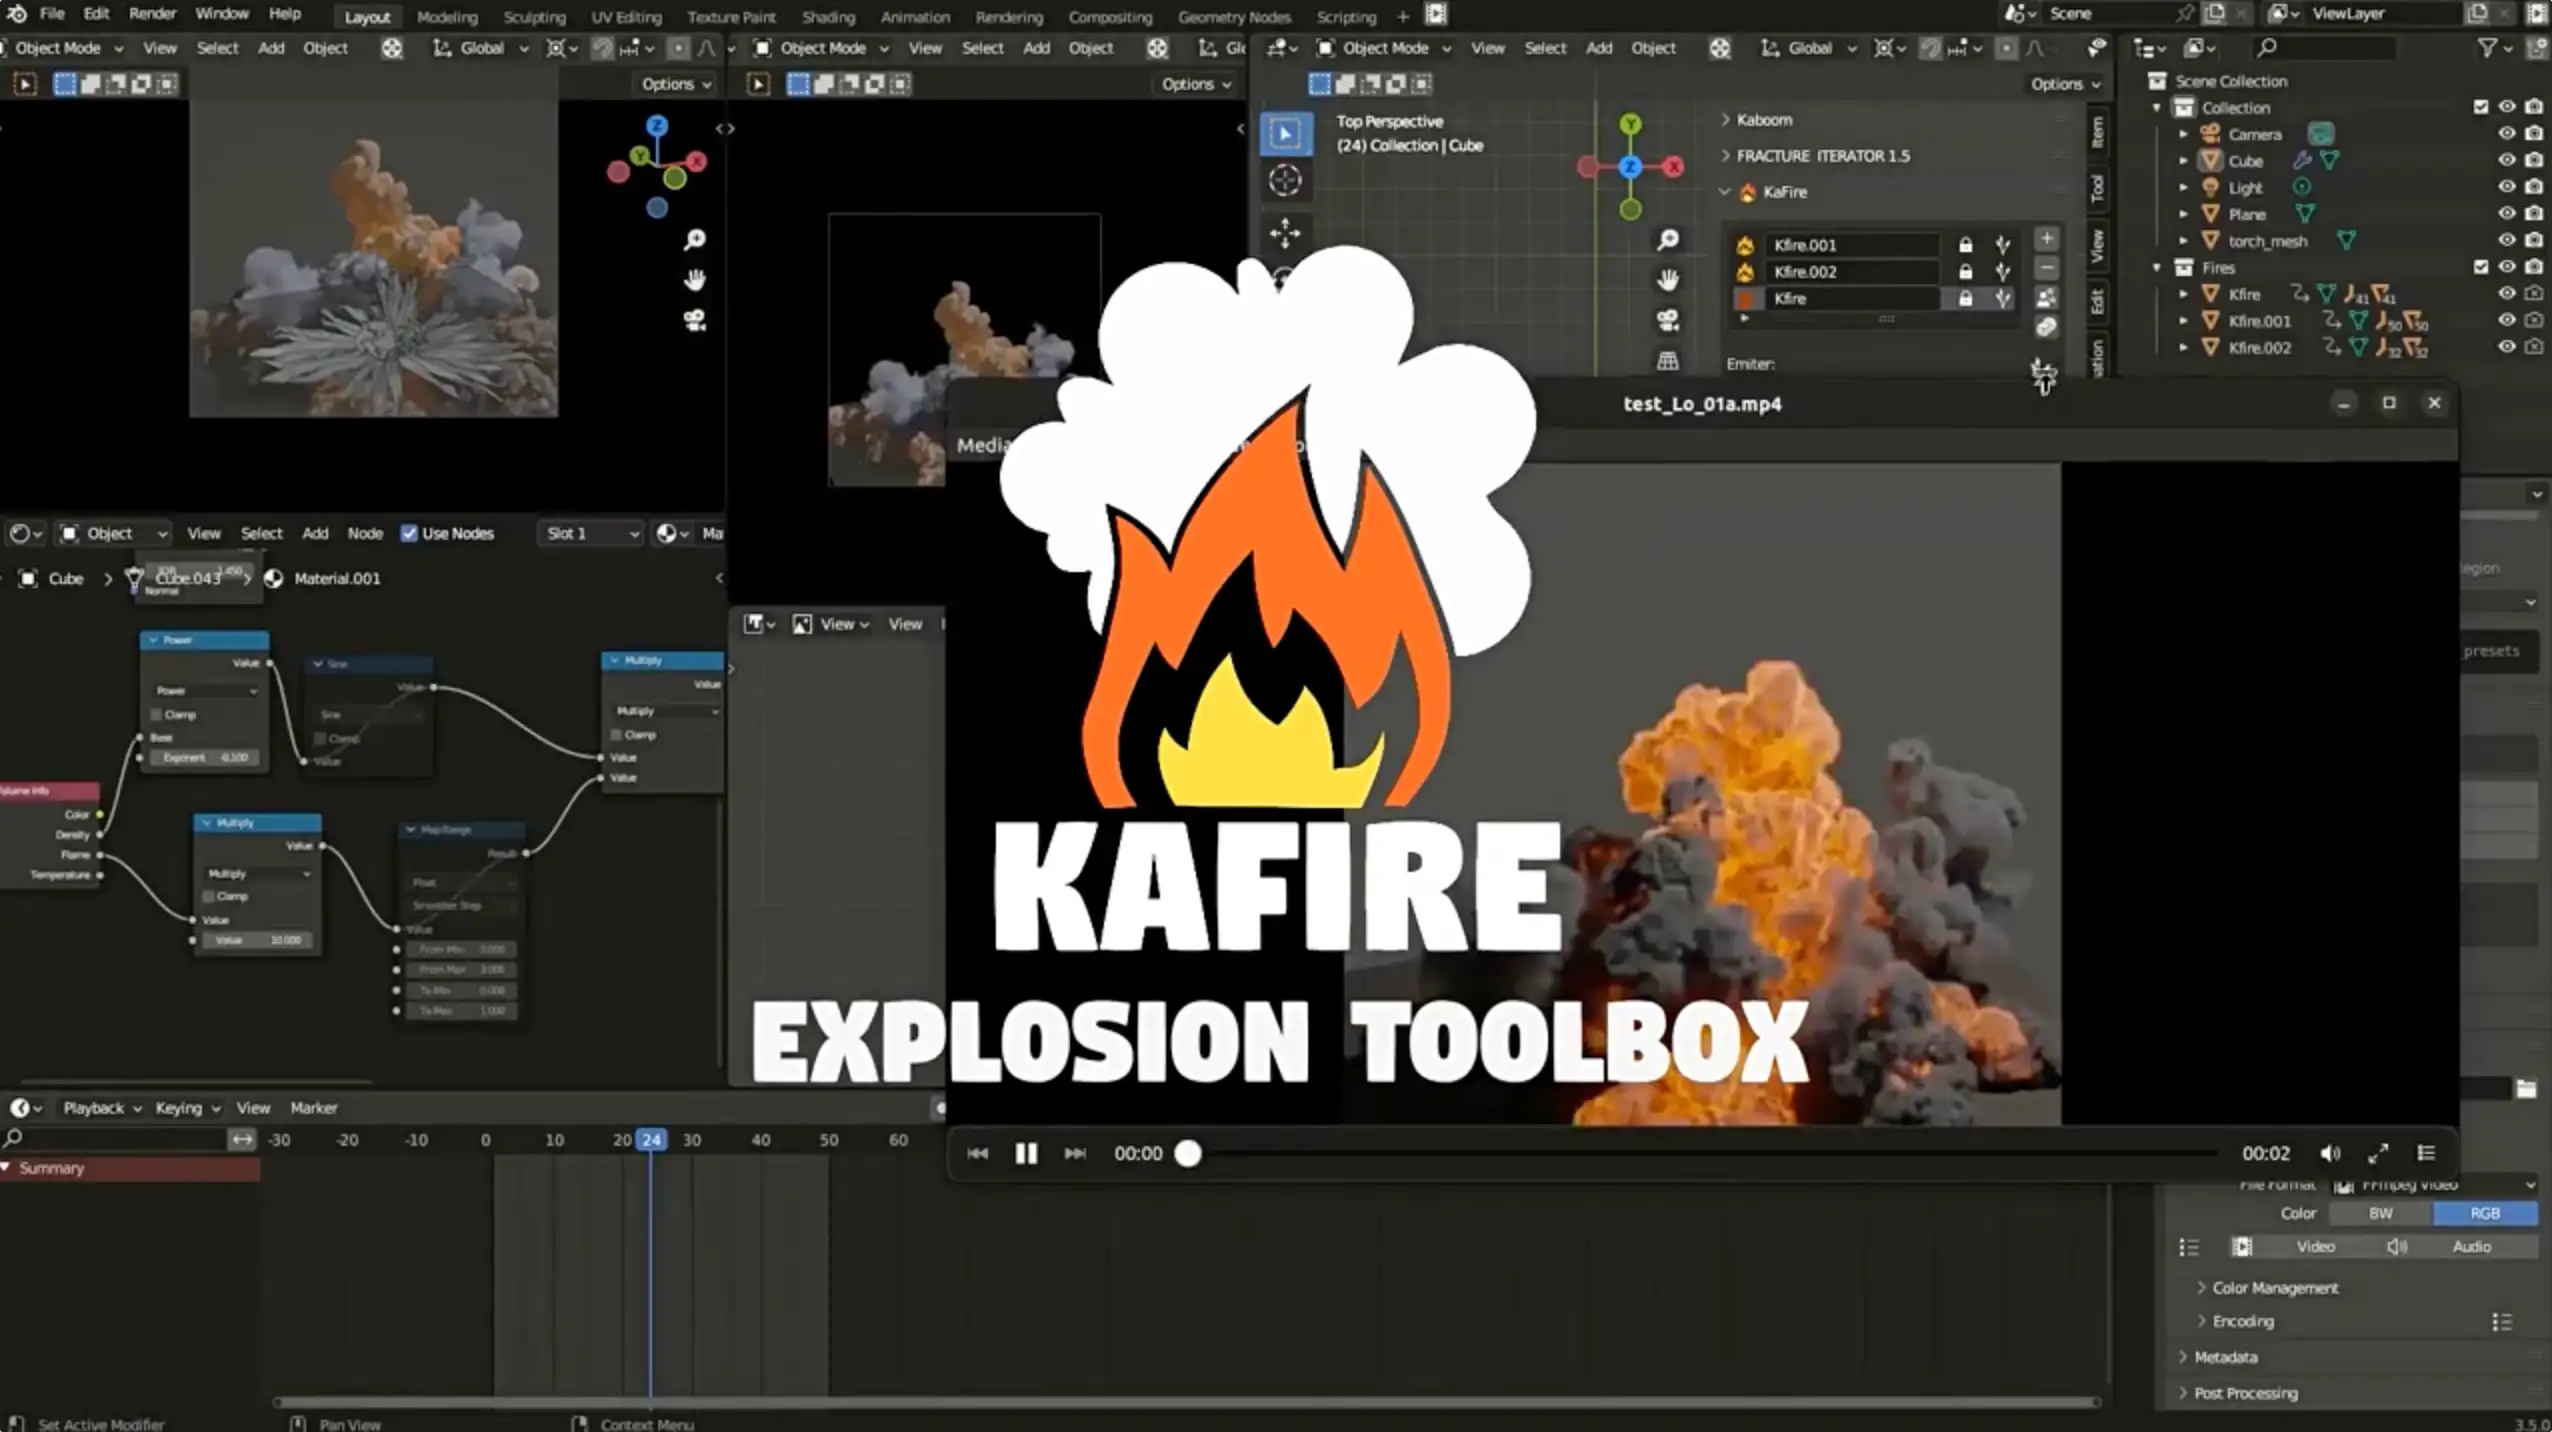The width and height of the screenshot is (2552, 1432).
Task: Pause the video in the media player
Action: (x=1026, y=1153)
